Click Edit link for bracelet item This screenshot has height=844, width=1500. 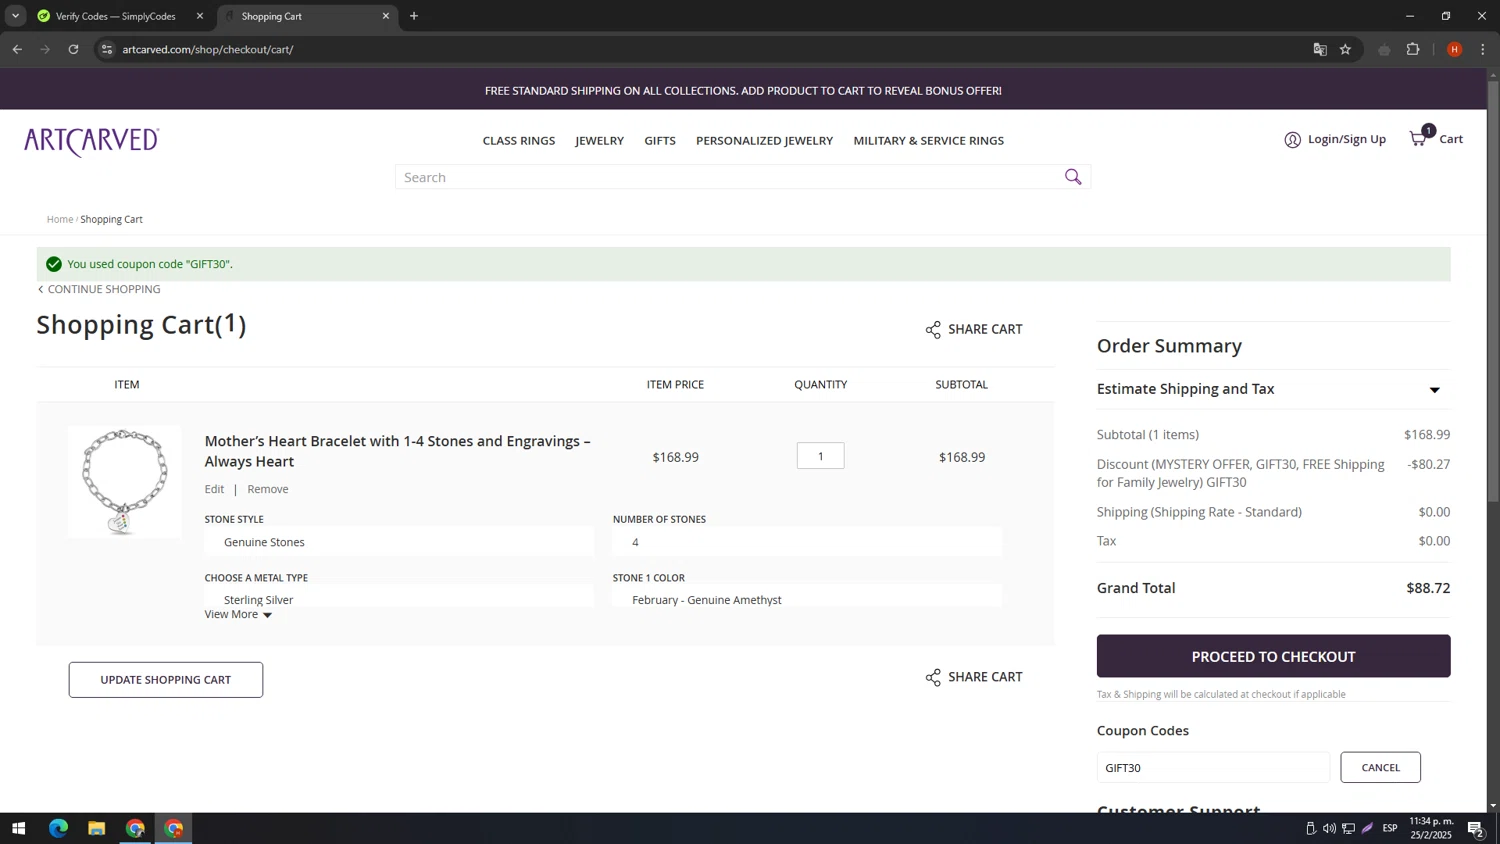pos(214,489)
